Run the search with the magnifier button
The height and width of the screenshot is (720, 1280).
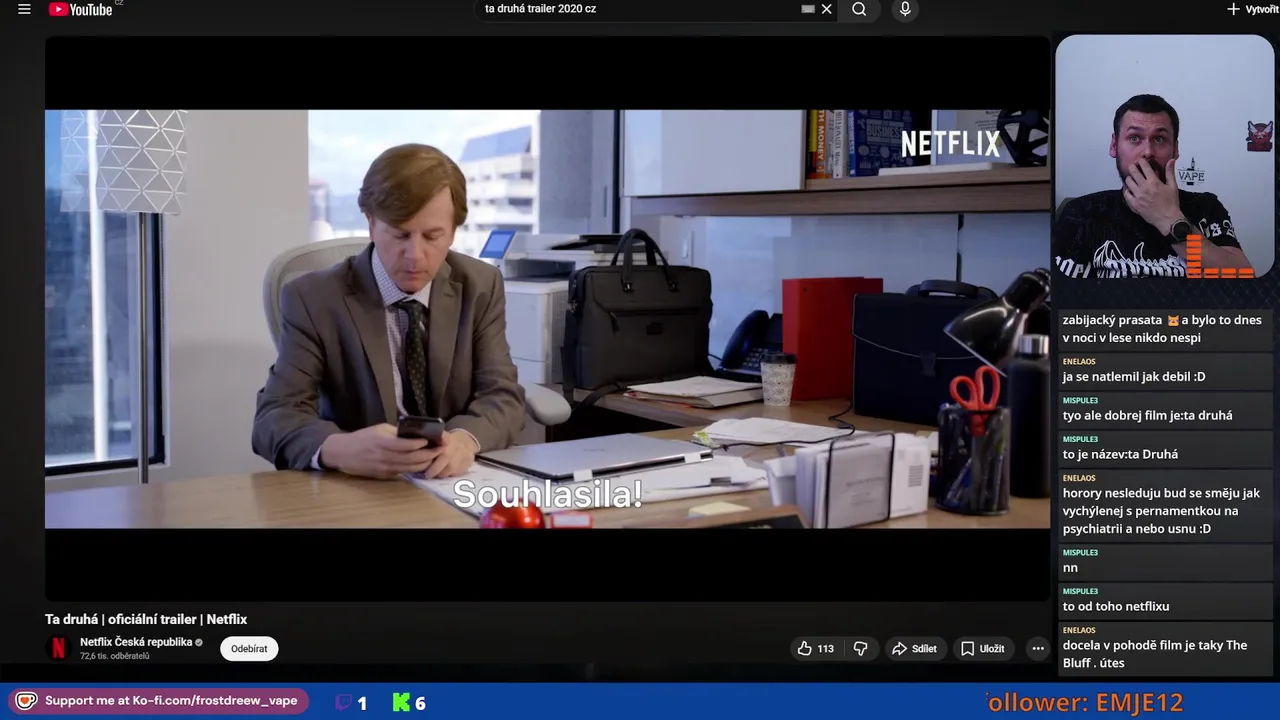point(859,9)
